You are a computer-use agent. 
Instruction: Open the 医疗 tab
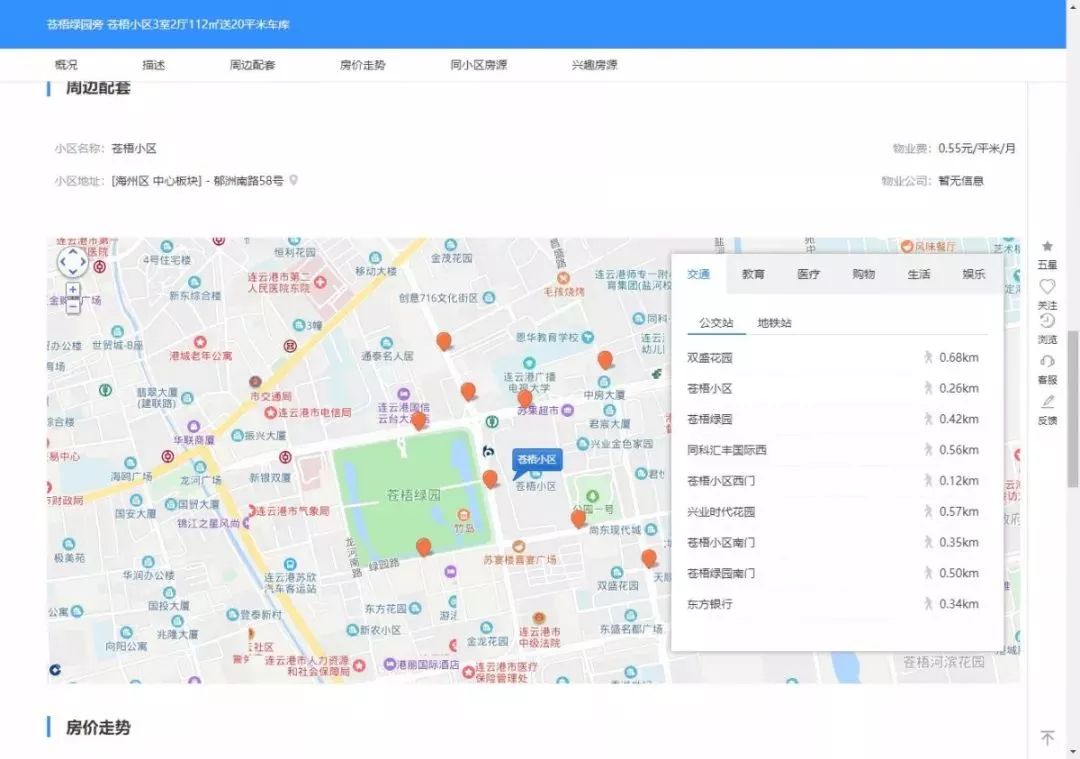point(809,274)
